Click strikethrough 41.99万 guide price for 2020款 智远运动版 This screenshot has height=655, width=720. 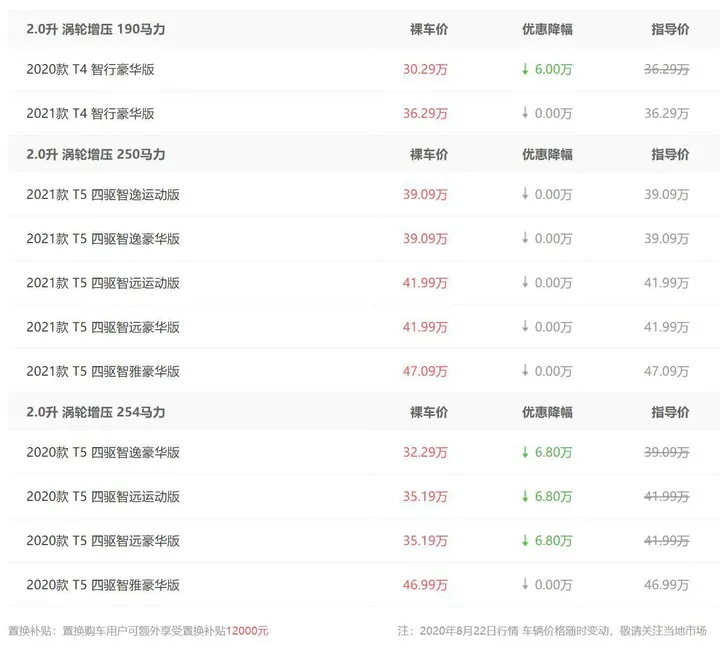(x=667, y=497)
